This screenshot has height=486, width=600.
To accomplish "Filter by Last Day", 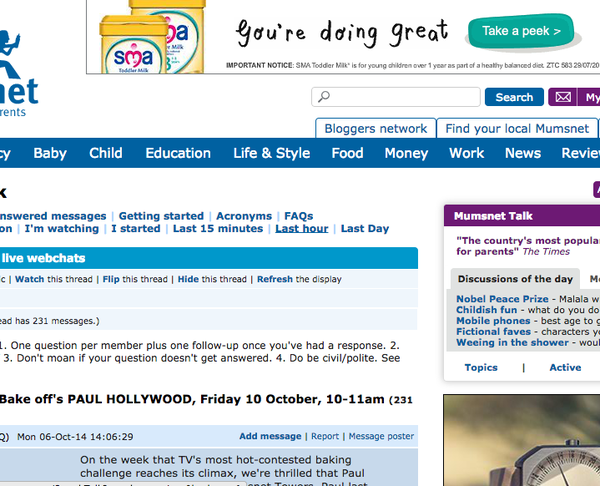I will pyautogui.click(x=365, y=228).
